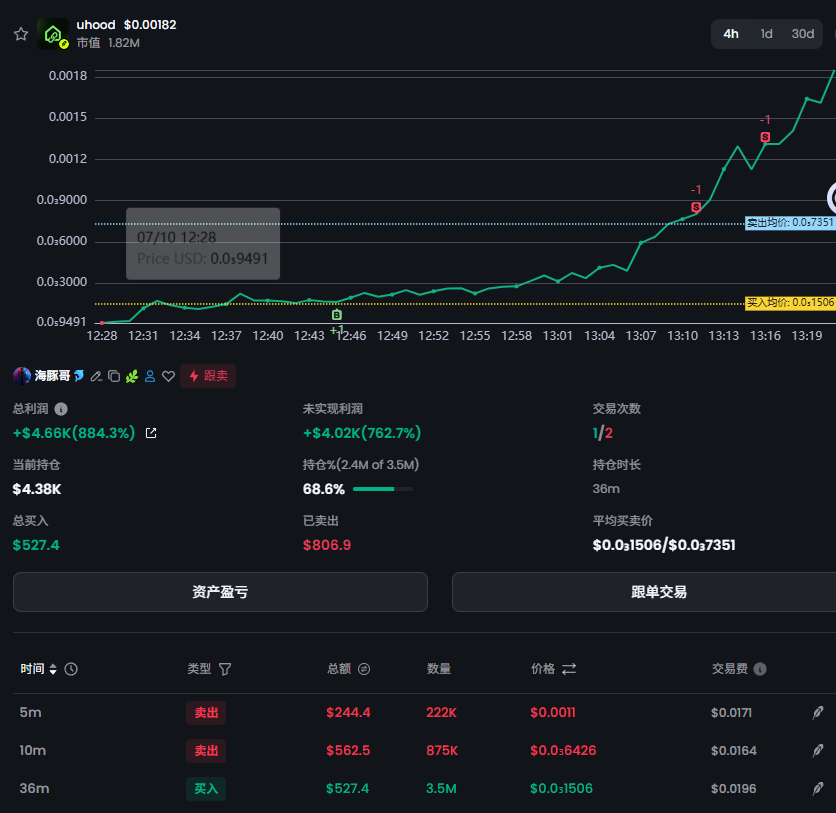
Task: Click the info icon next to 交易费
Action: [760, 669]
